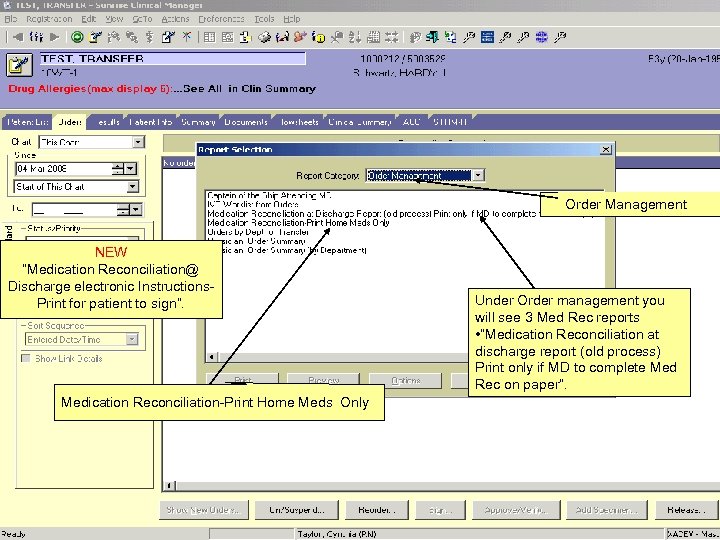Click the Add Specimen button
The height and width of the screenshot is (540, 720).
coord(607,510)
